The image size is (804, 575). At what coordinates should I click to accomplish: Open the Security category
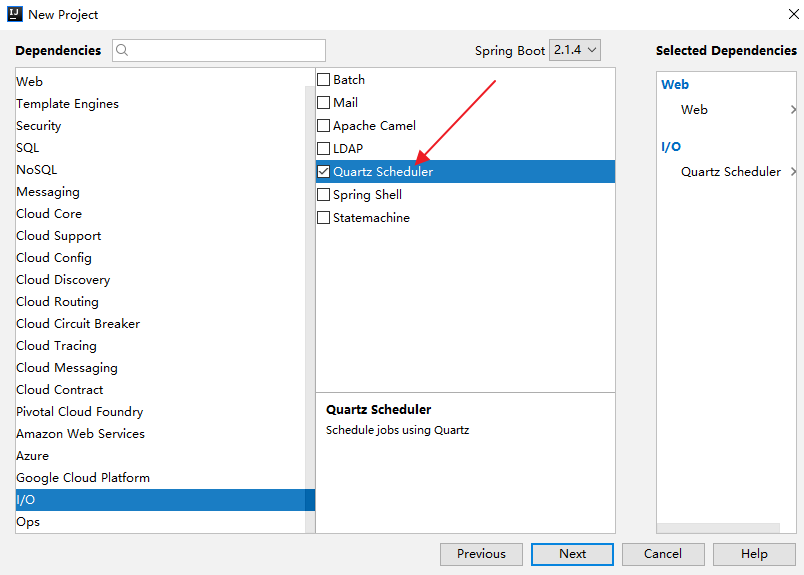pos(160,126)
